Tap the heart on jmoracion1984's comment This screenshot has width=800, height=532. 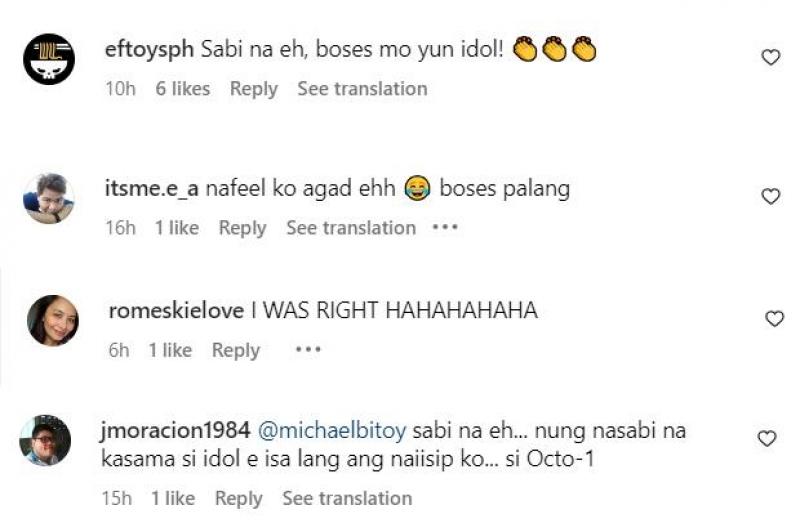(x=767, y=439)
